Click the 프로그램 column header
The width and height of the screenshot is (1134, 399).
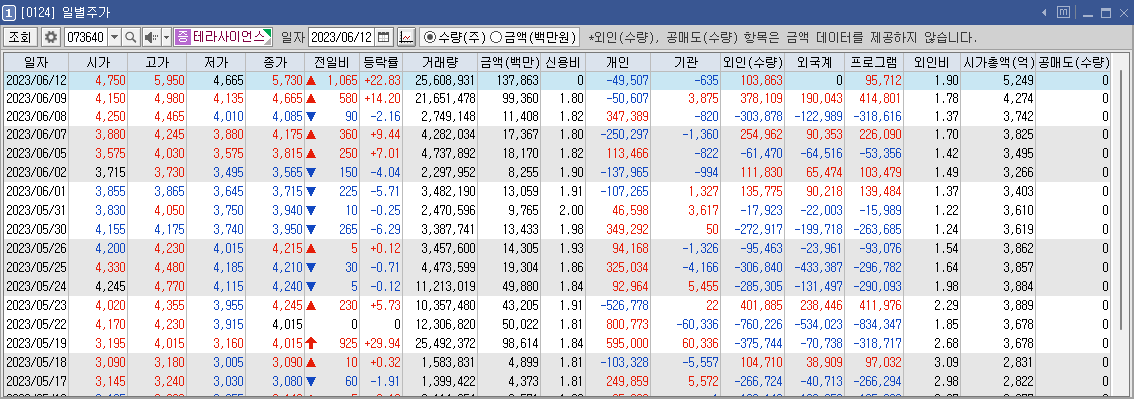click(874, 62)
